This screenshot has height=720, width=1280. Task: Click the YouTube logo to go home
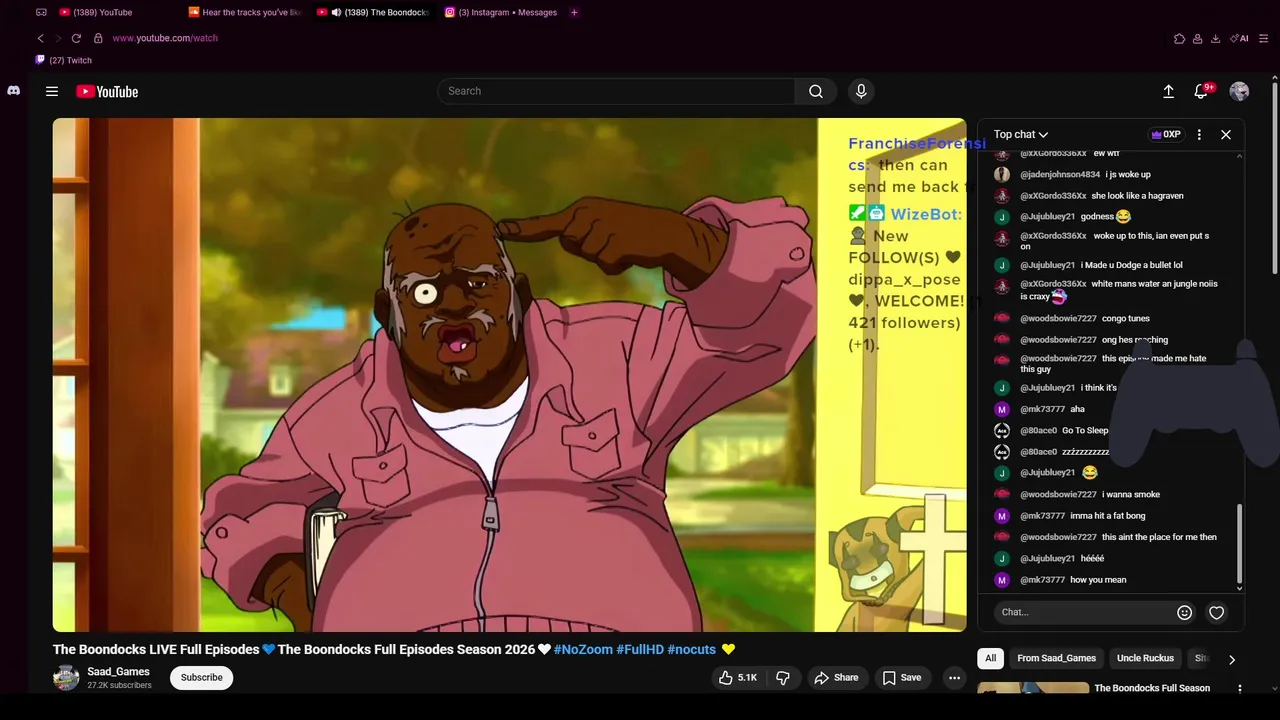tap(107, 91)
